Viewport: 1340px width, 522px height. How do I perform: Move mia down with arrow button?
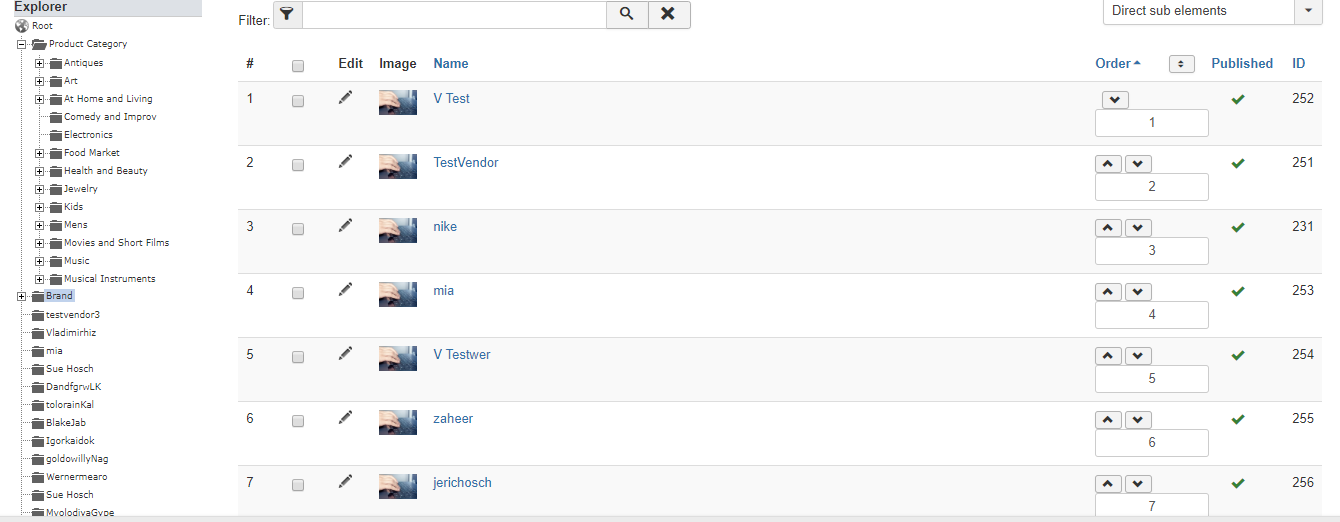(x=1138, y=292)
